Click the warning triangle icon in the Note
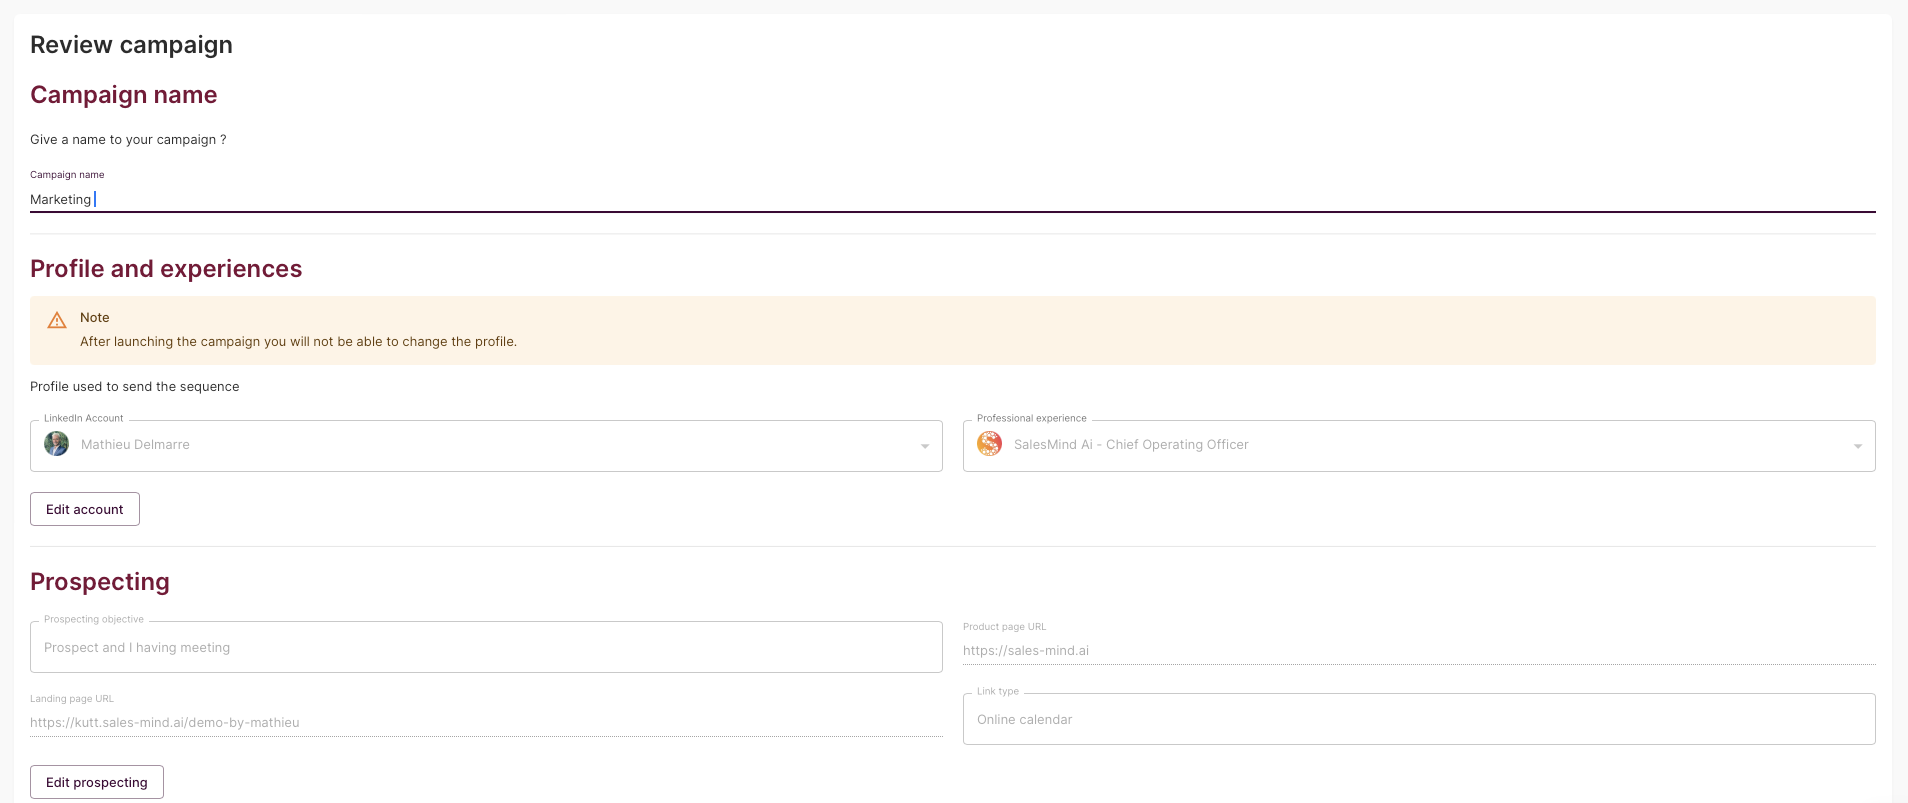Image resolution: width=1908 pixels, height=803 pixels. click(57, 320)
